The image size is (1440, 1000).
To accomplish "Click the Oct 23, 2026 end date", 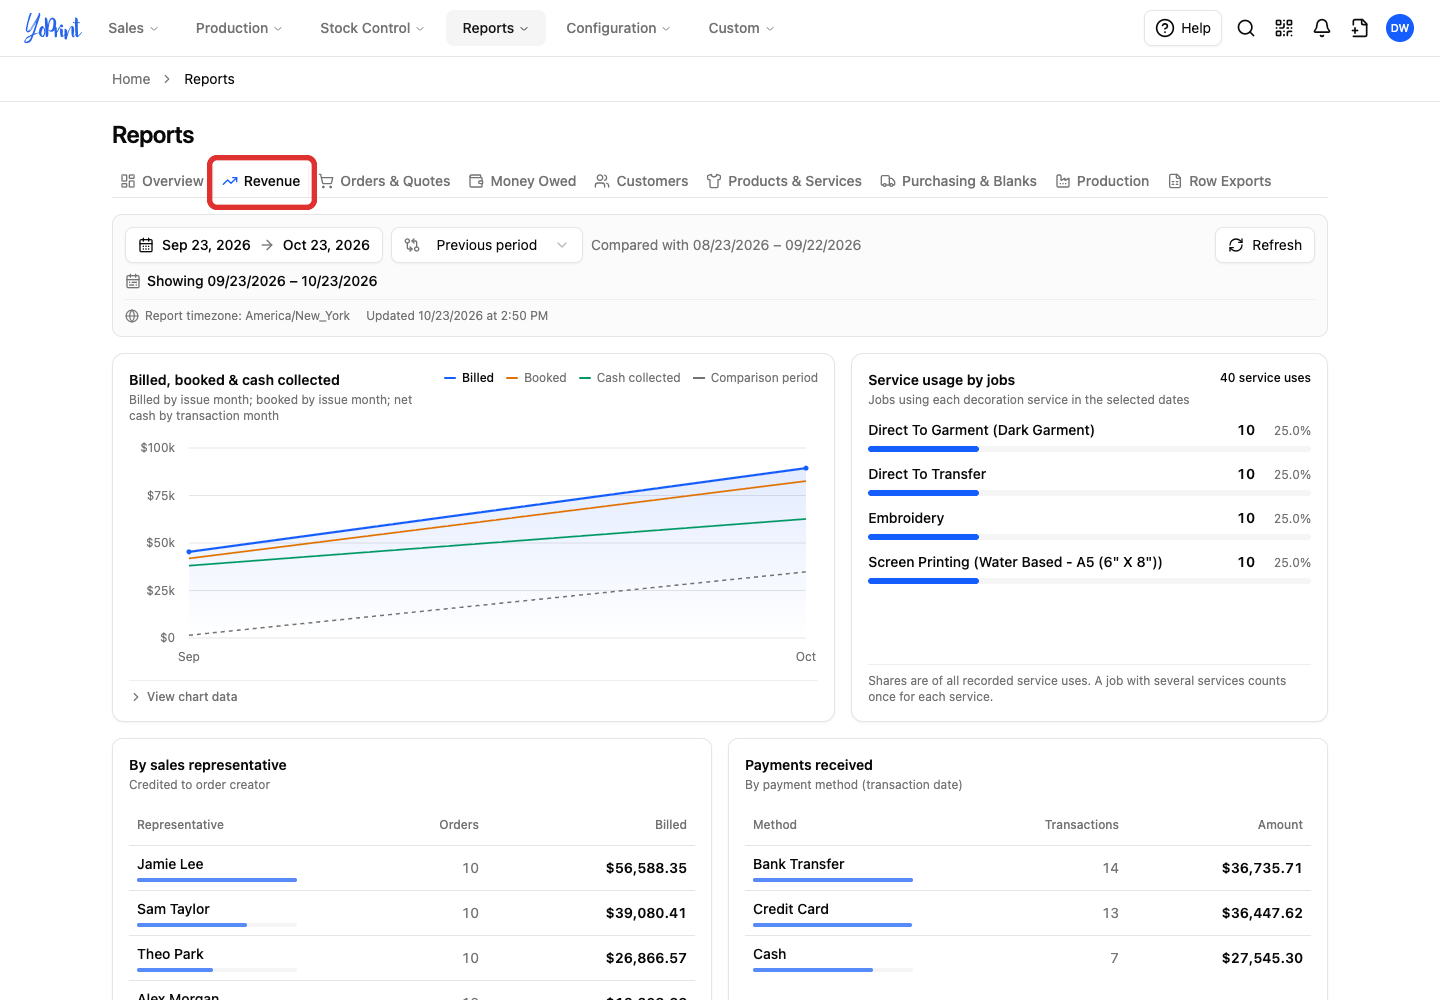I will [326, 245].
